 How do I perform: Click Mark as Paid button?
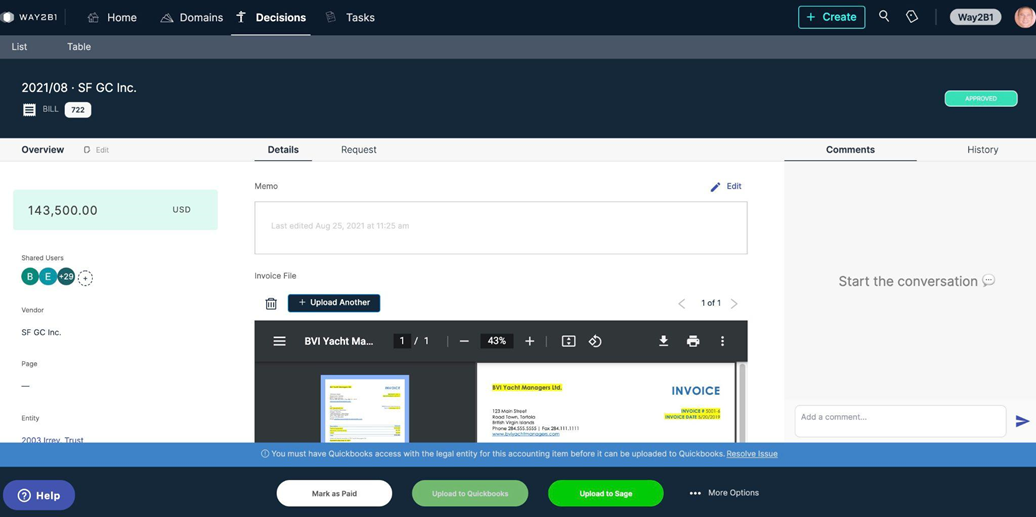[334, 493]
